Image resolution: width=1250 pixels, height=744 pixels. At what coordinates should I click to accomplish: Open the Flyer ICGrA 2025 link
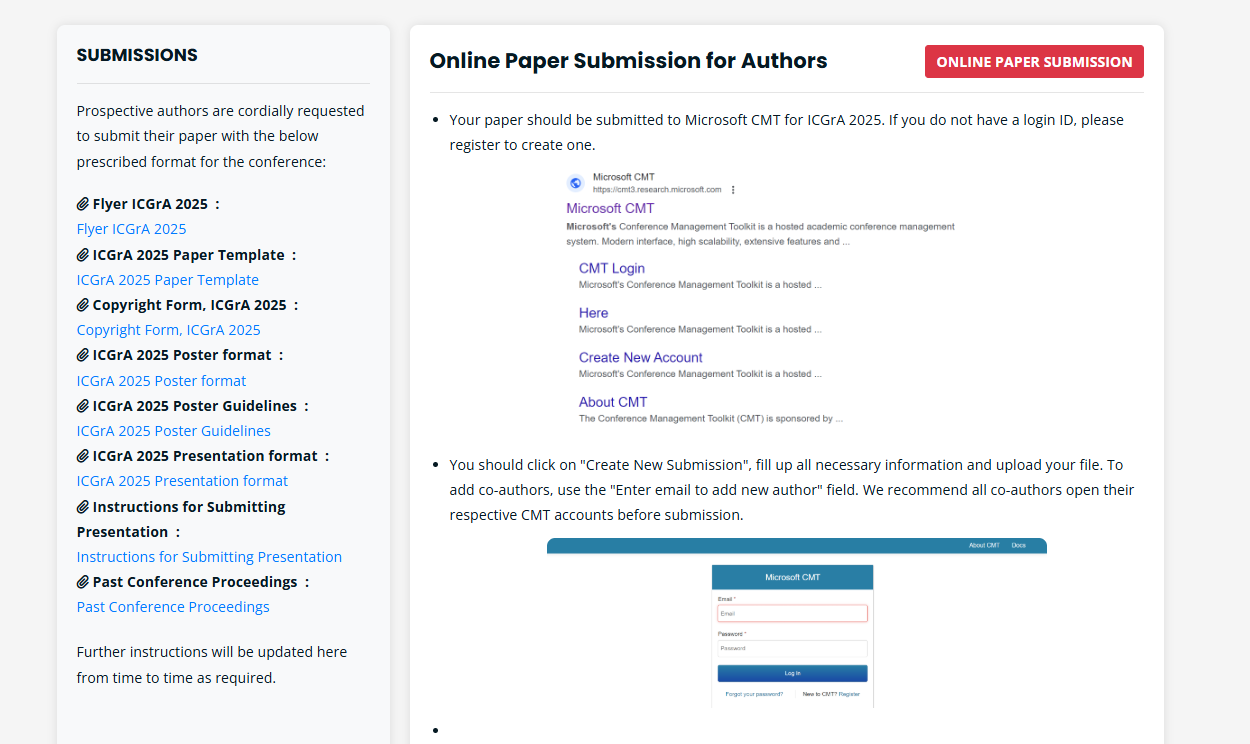tap(131, 229)
